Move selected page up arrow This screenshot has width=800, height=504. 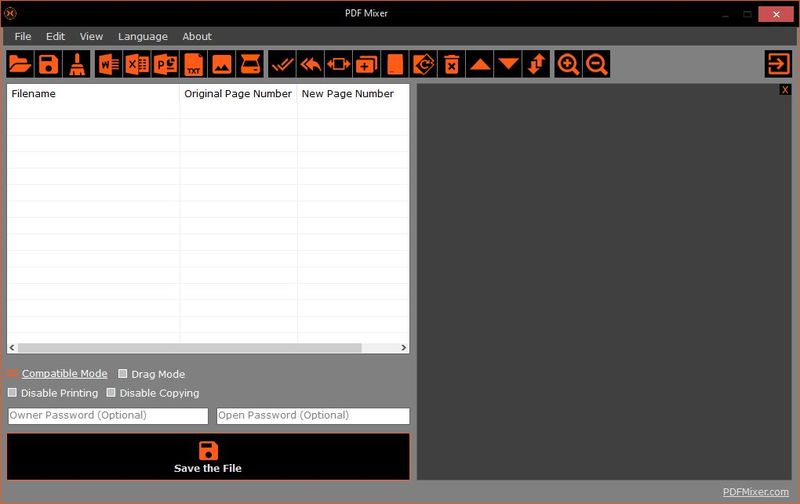[x=480, y=64]
